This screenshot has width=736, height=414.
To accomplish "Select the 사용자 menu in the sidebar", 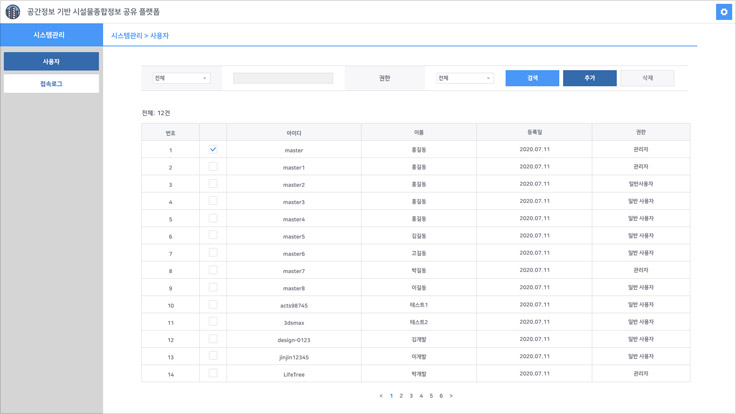I will 51,62.
